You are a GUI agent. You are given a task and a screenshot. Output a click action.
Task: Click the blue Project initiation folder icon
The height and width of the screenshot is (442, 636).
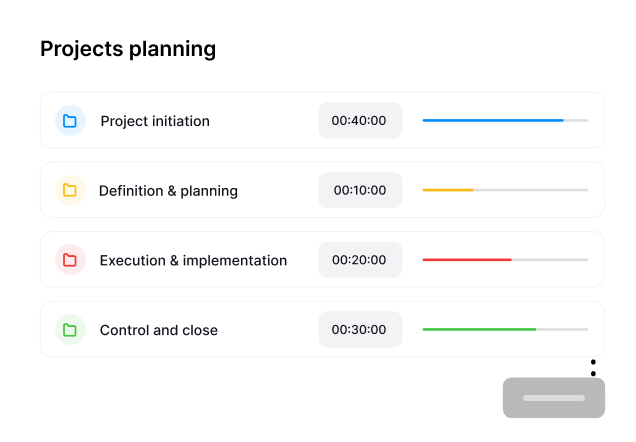point(70,120)
